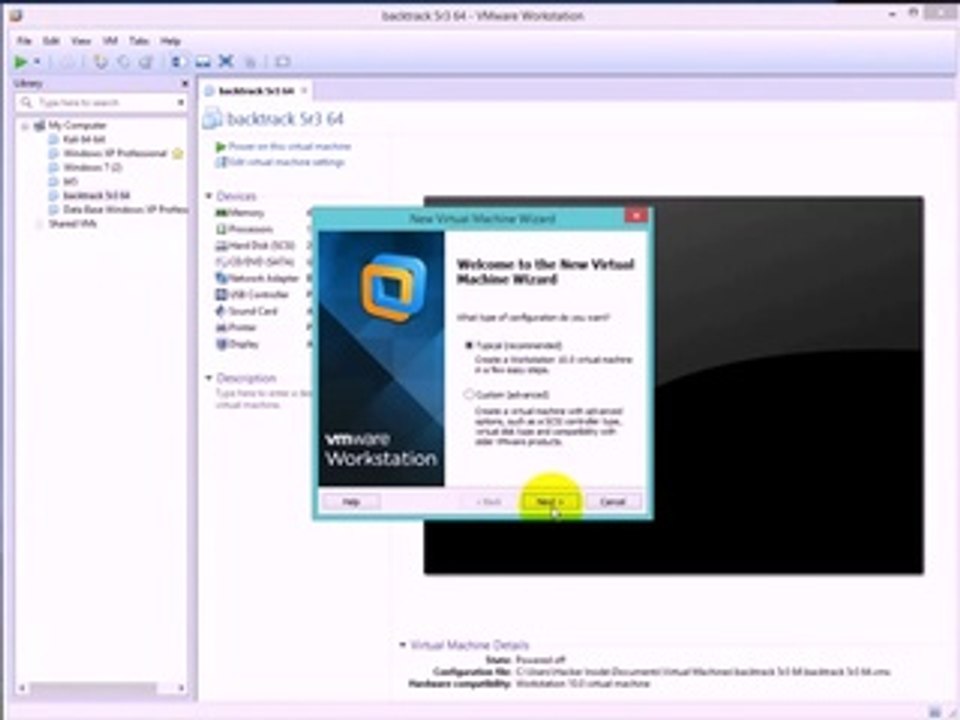Select Windows XP Professional in the Library
The width and height of the screenshot is (960, 720).
(x=114, y=153)
